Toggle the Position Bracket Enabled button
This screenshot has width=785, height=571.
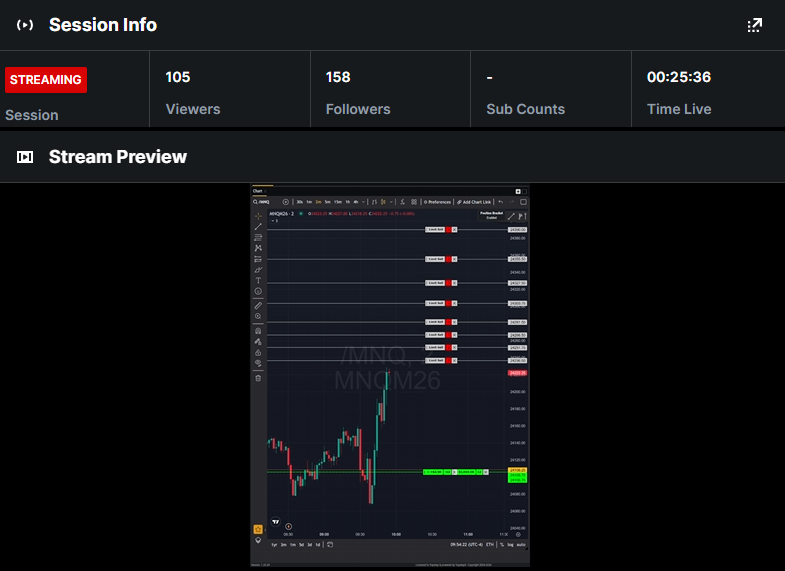[492, 215]
